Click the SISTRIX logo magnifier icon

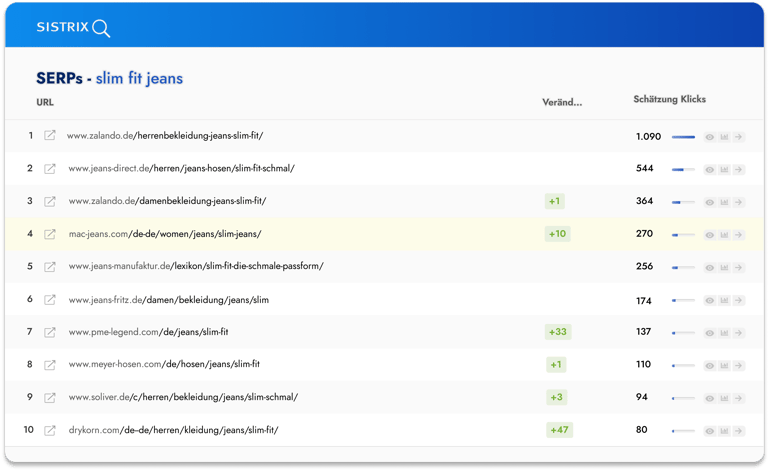(x=101, y=28)
